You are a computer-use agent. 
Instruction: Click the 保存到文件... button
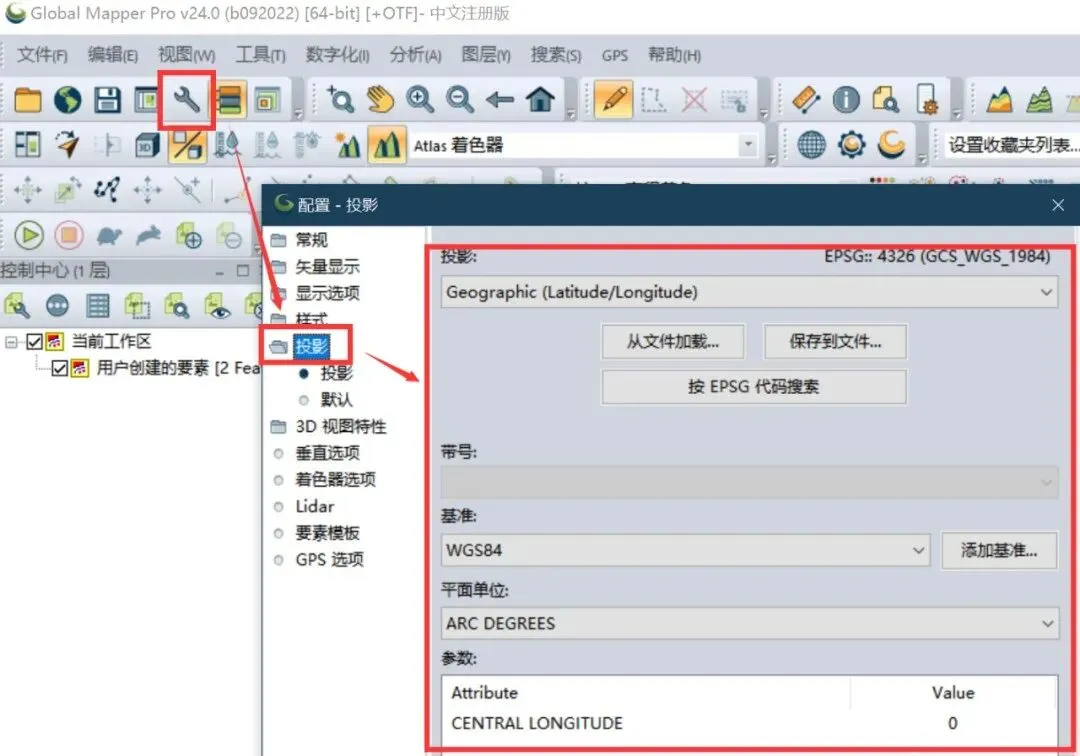click(x=835, y=342)
